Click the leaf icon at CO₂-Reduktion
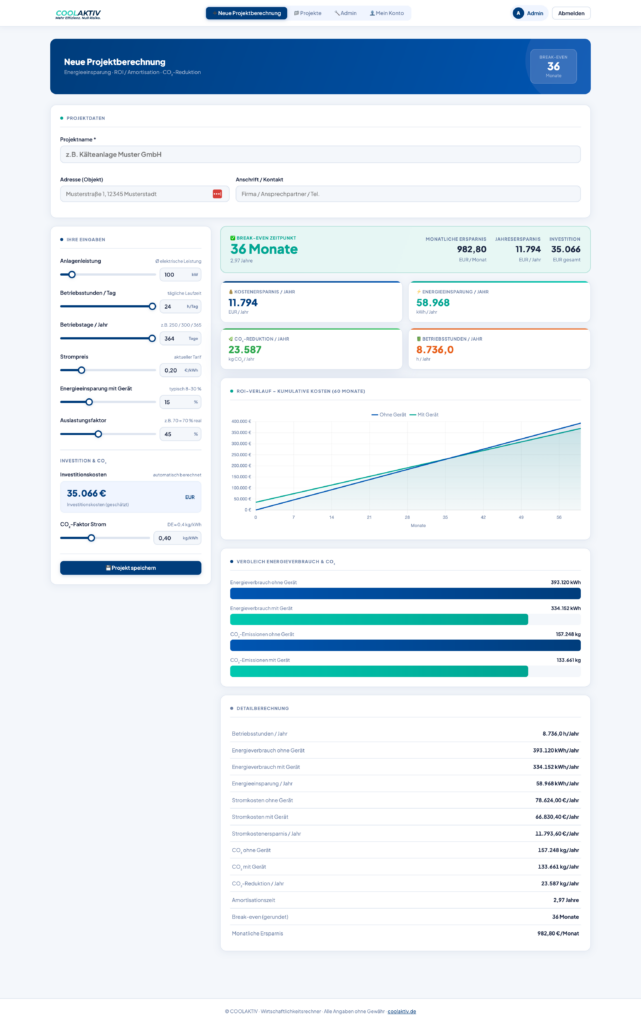 [231, 339]
